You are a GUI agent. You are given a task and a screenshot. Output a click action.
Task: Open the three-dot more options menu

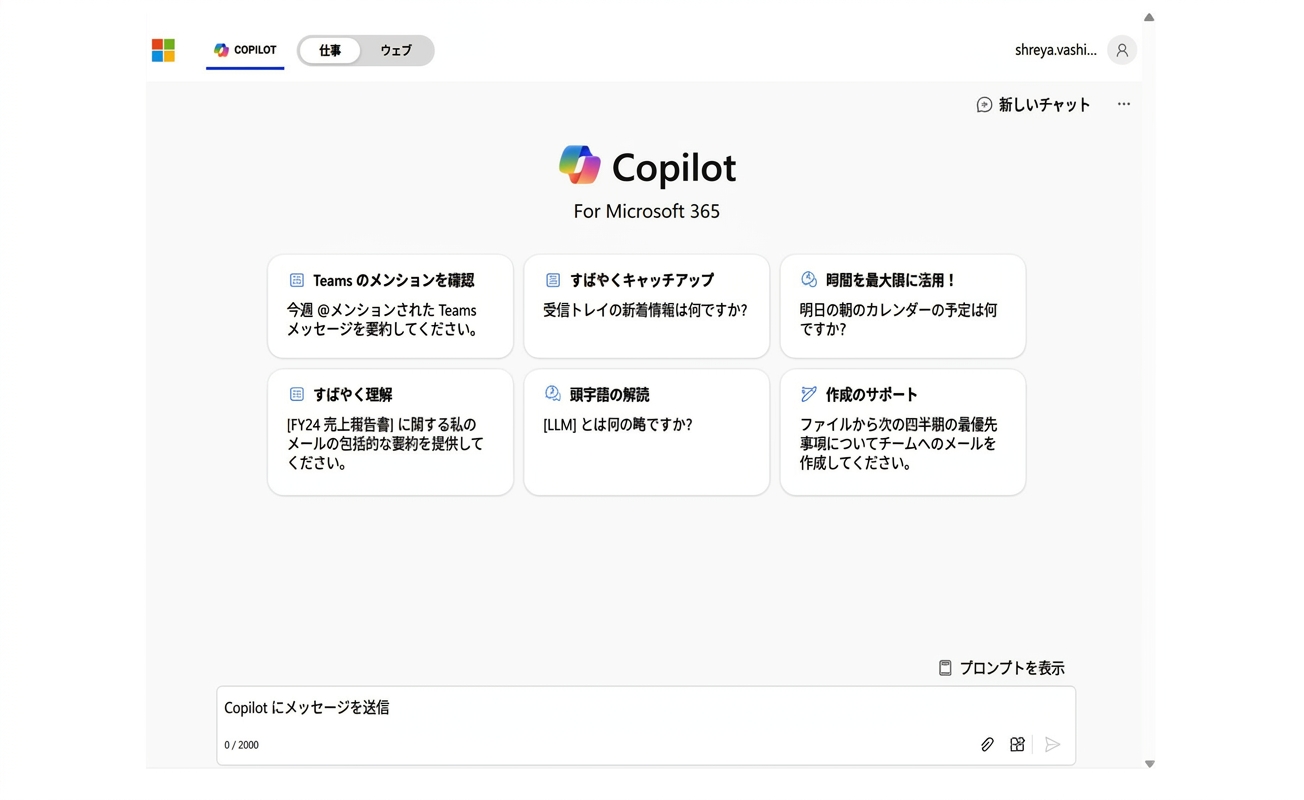point(1124,104)
